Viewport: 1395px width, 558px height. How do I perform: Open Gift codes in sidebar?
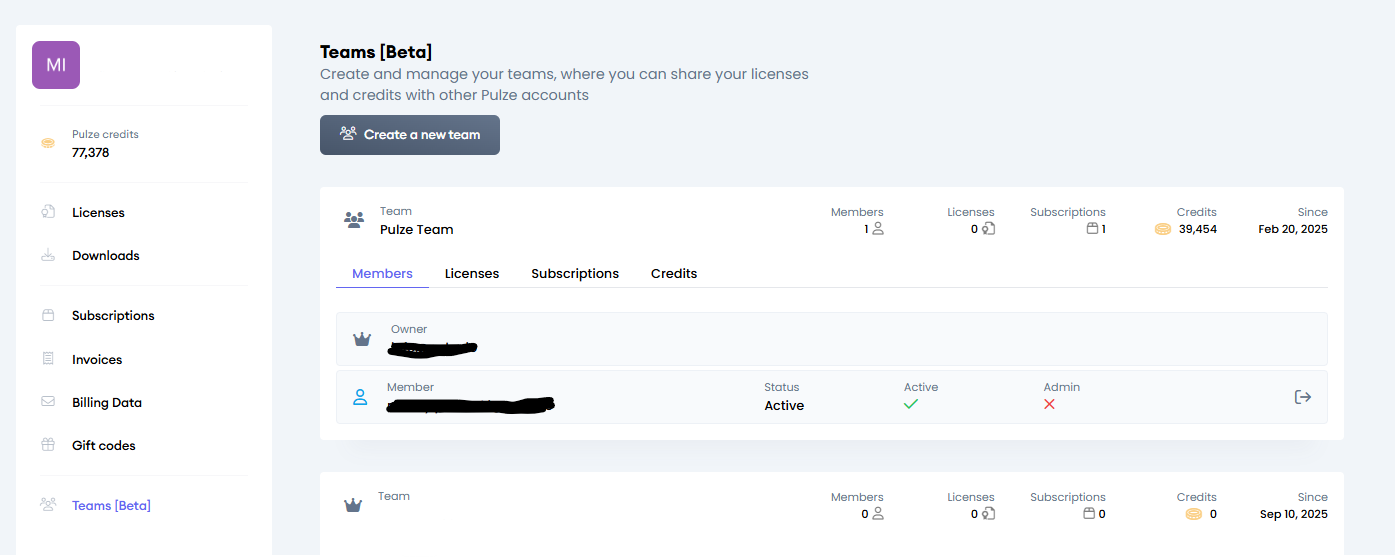click(x=103, y=445)
